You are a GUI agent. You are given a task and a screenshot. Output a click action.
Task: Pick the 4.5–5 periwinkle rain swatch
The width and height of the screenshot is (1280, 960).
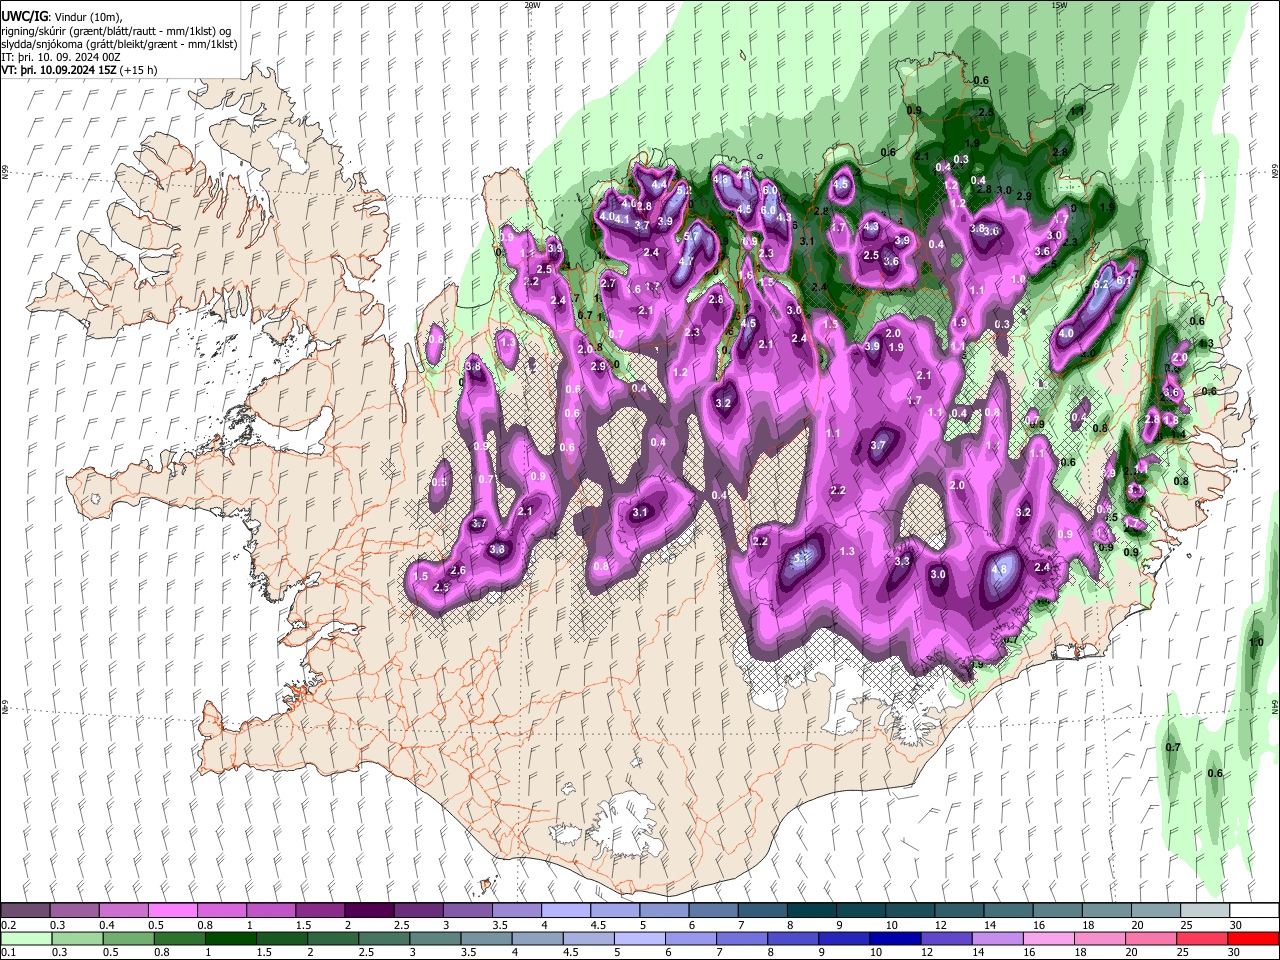pyautogui.click(x=588, y=938)
